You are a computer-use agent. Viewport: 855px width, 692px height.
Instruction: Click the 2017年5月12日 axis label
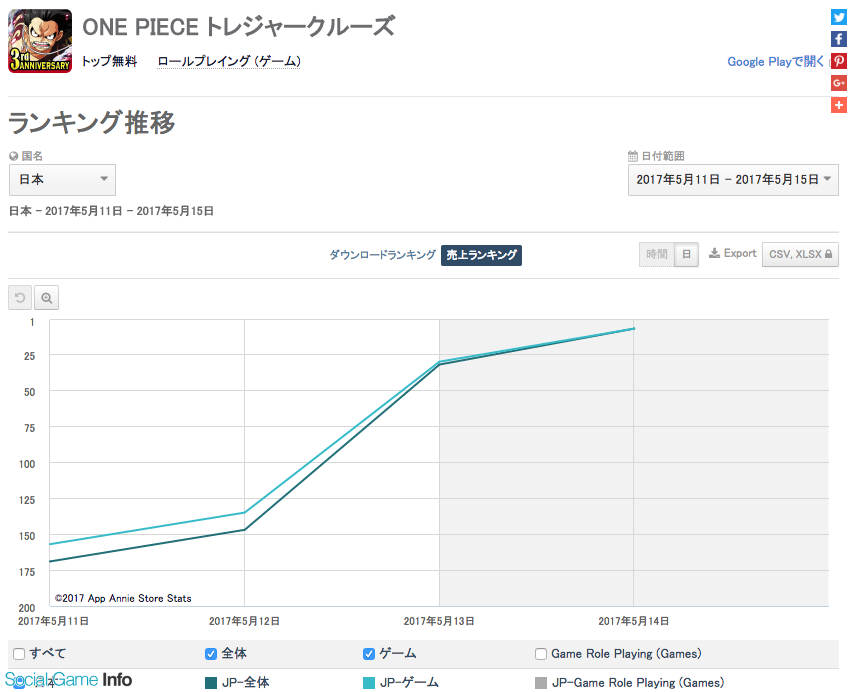click(x=244, y=621)
